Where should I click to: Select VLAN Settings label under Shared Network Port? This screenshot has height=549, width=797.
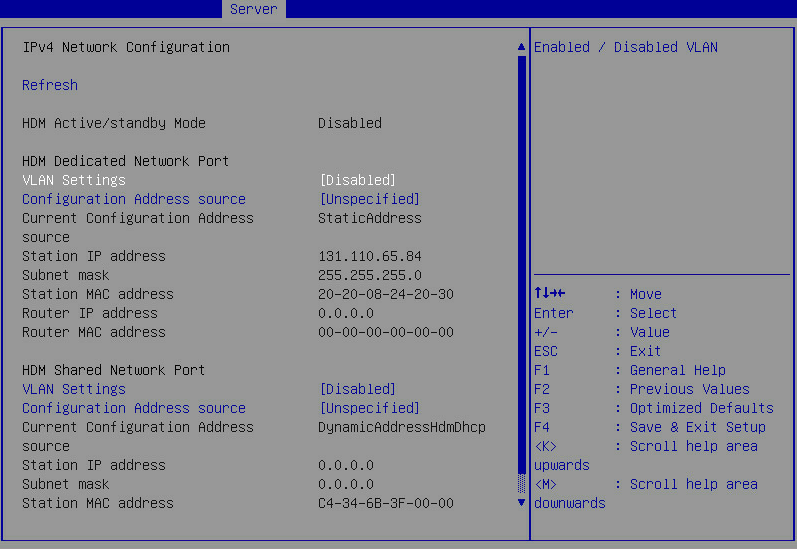[74, 389]
